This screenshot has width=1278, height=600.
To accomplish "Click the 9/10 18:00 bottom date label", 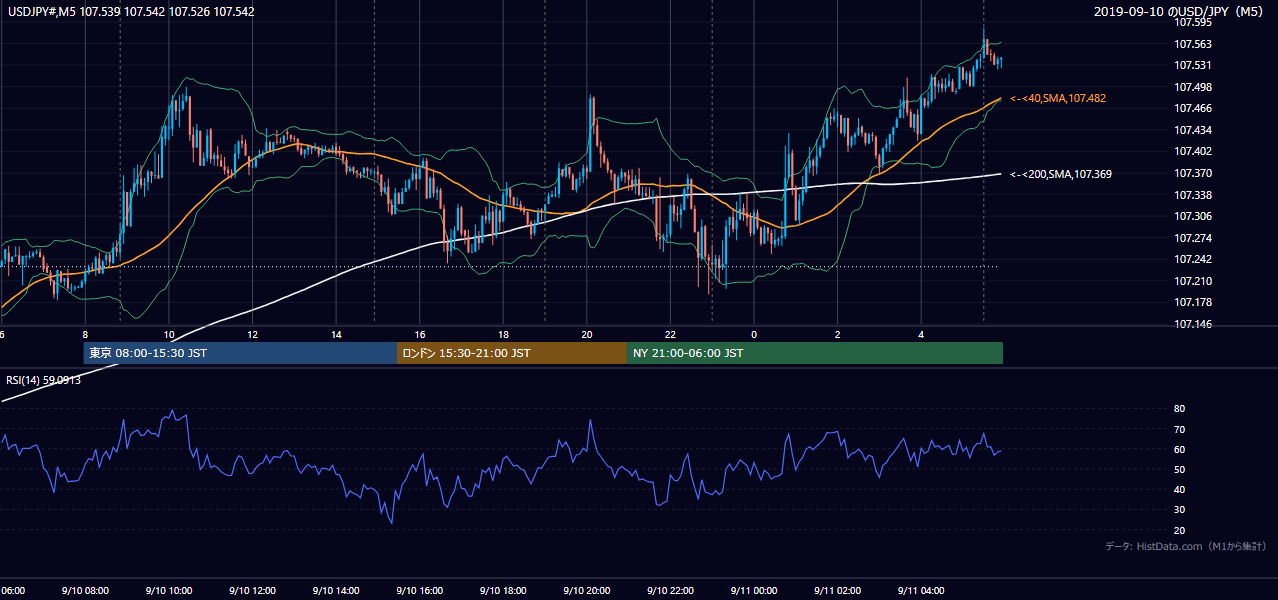I will (x=503, y=591).
